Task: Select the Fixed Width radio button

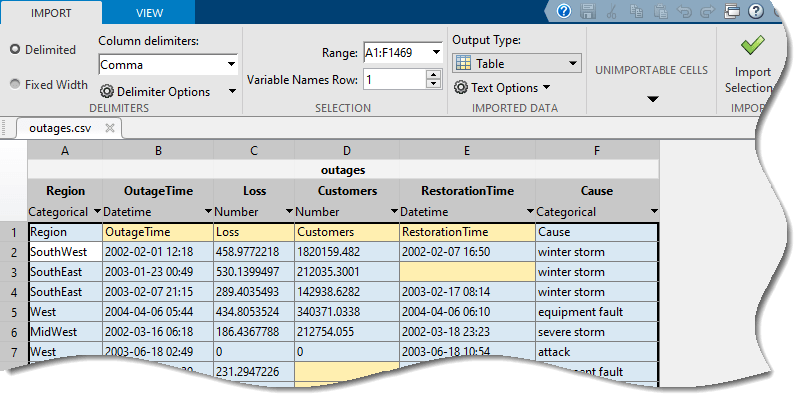Action: [x=15, y=85]
